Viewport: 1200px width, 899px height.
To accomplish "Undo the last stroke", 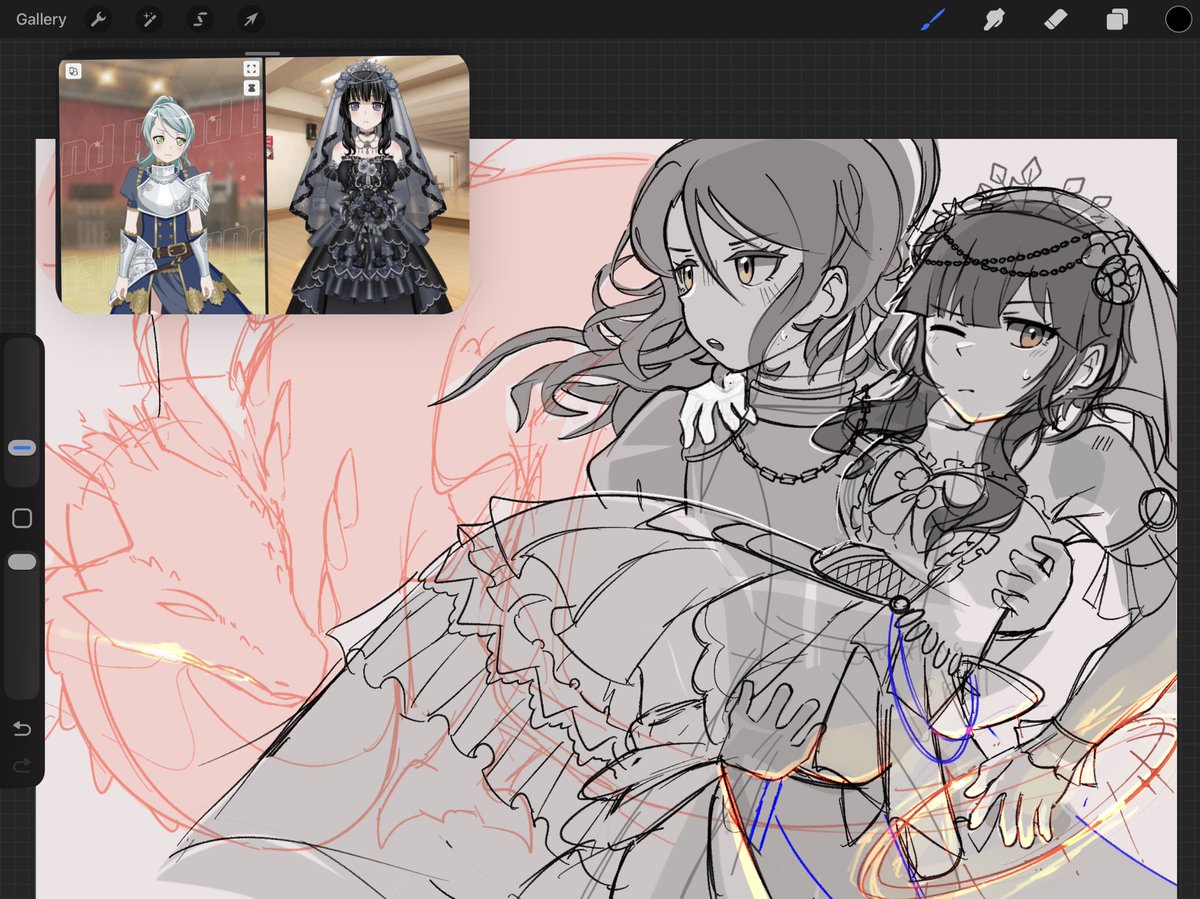I will (22, 728).
